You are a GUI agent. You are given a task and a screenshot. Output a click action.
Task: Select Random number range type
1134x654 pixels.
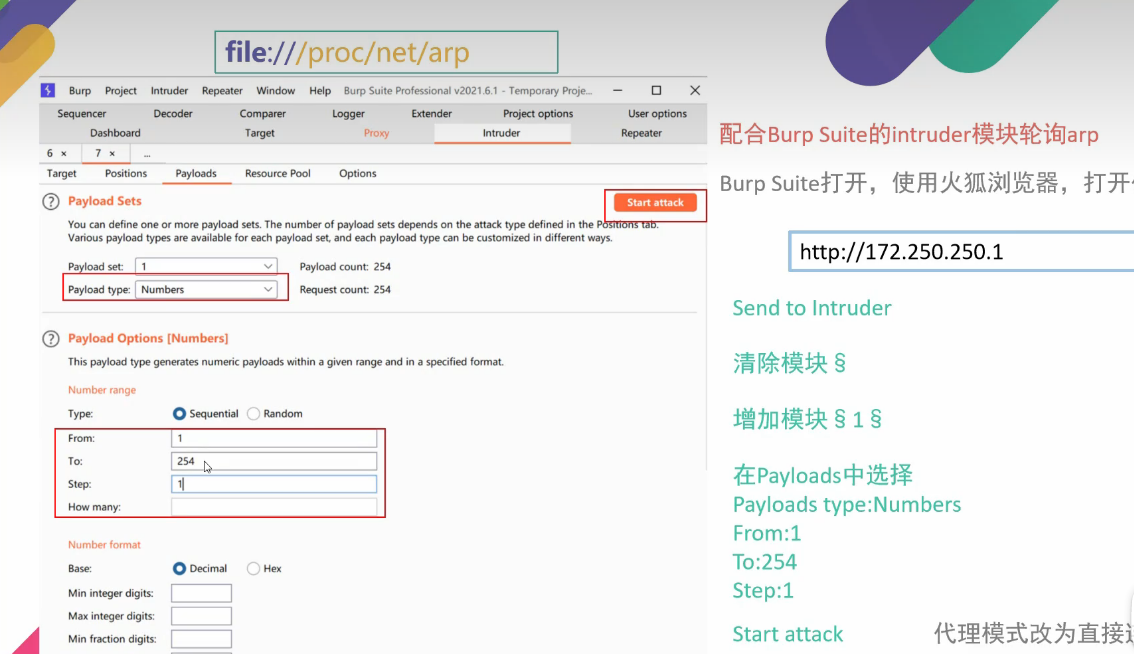[253, 414]
